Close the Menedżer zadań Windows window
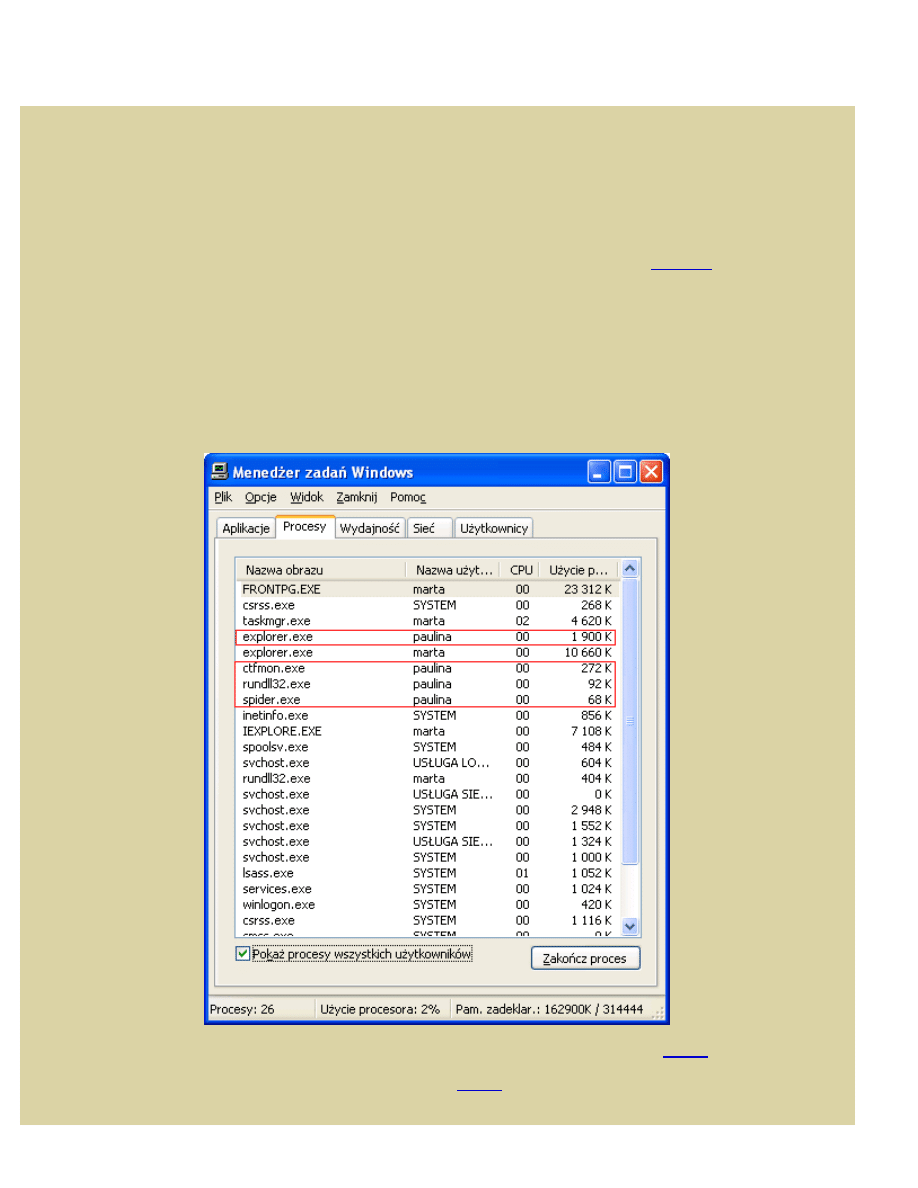 [x=651, y=472]
